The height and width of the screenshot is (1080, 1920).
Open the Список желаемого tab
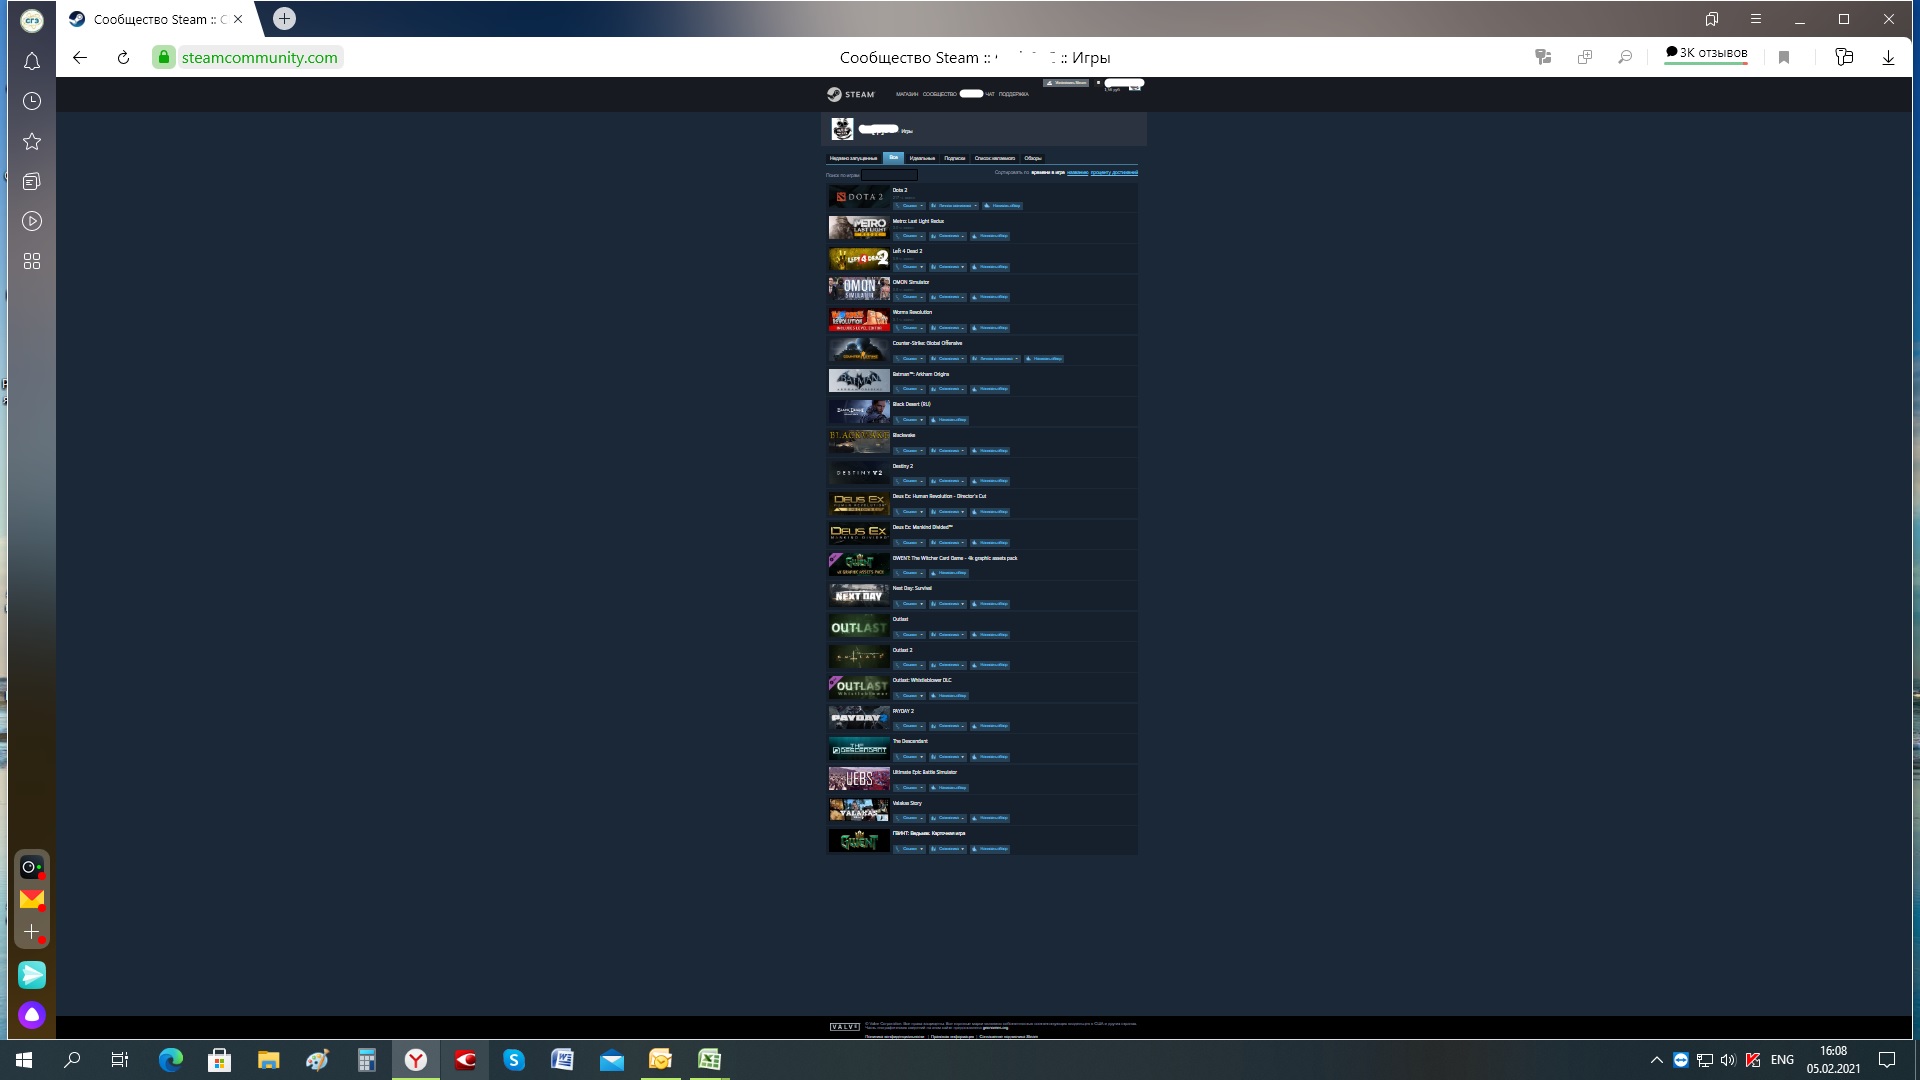click(995, 158)
